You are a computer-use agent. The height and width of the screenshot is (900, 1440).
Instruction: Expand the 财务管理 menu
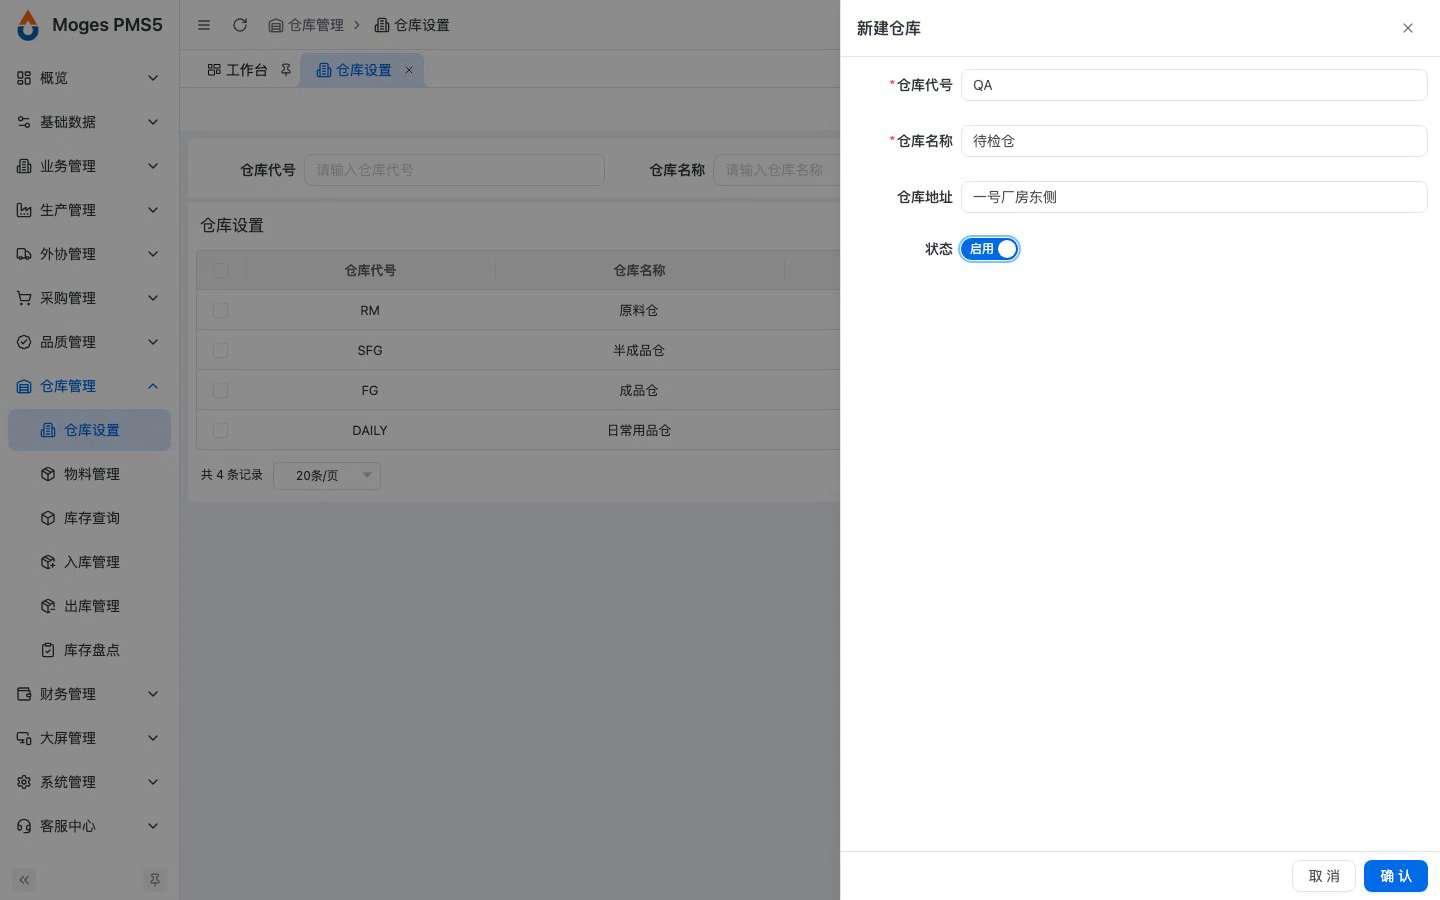pyautogui.click(x=89, y=694)
